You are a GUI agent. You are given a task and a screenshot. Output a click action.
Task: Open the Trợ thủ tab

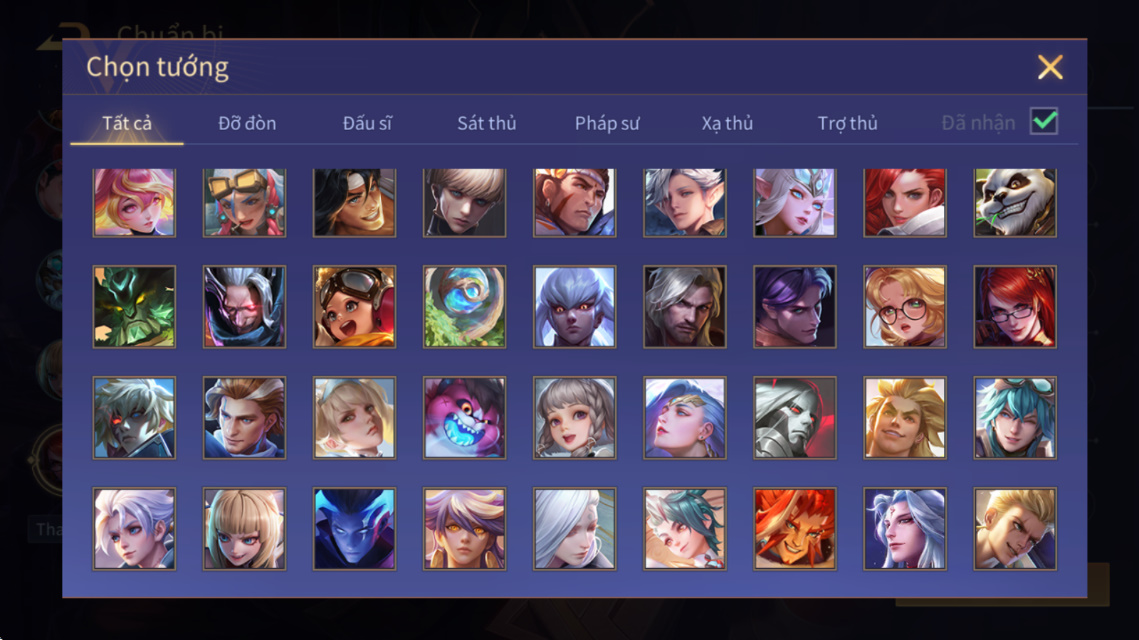pyautogui.click(x=847, y=123)
